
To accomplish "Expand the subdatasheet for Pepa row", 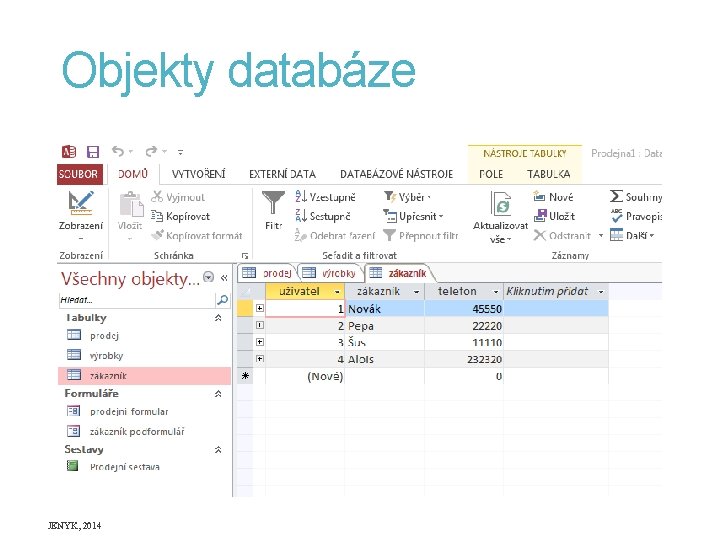I will 260,325.
